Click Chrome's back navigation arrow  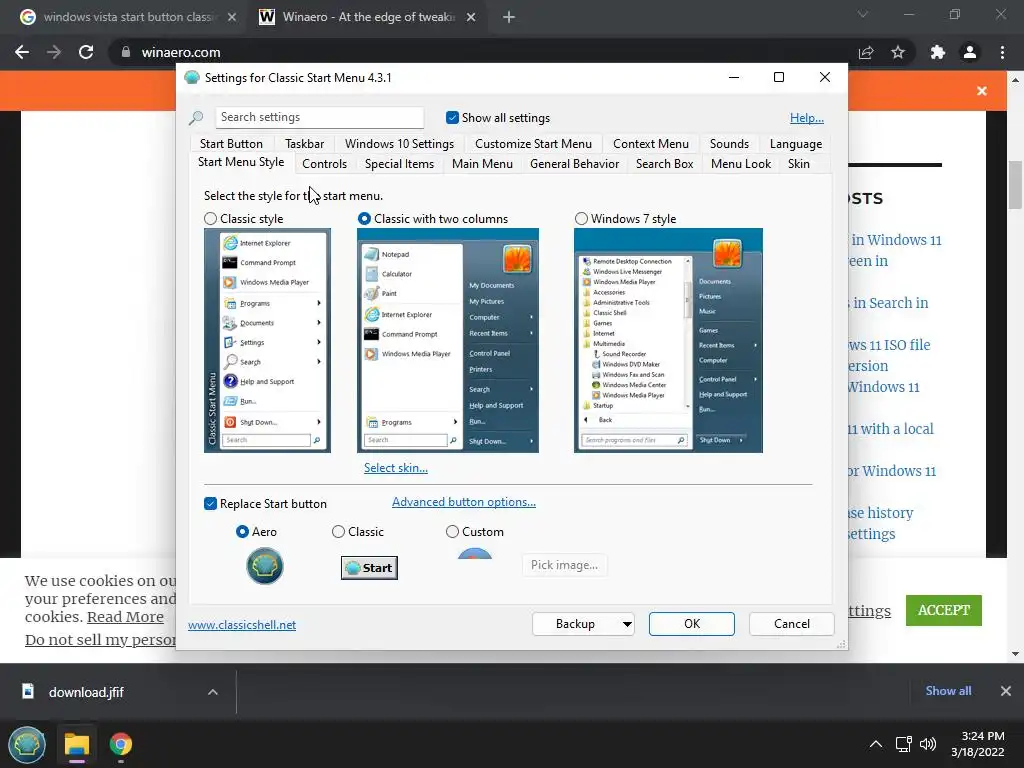22,52
